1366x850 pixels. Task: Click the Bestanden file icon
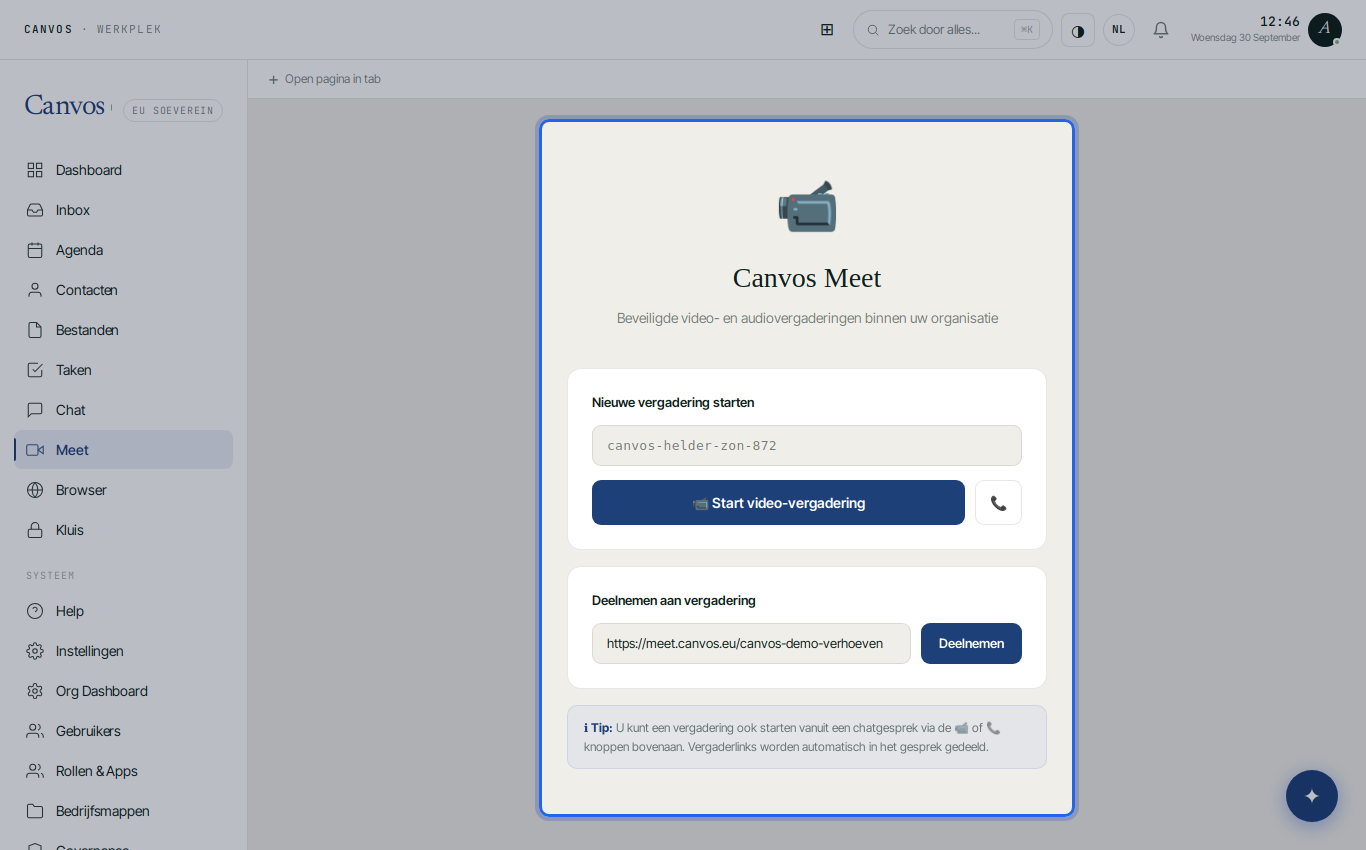click(x=35, y=330)
